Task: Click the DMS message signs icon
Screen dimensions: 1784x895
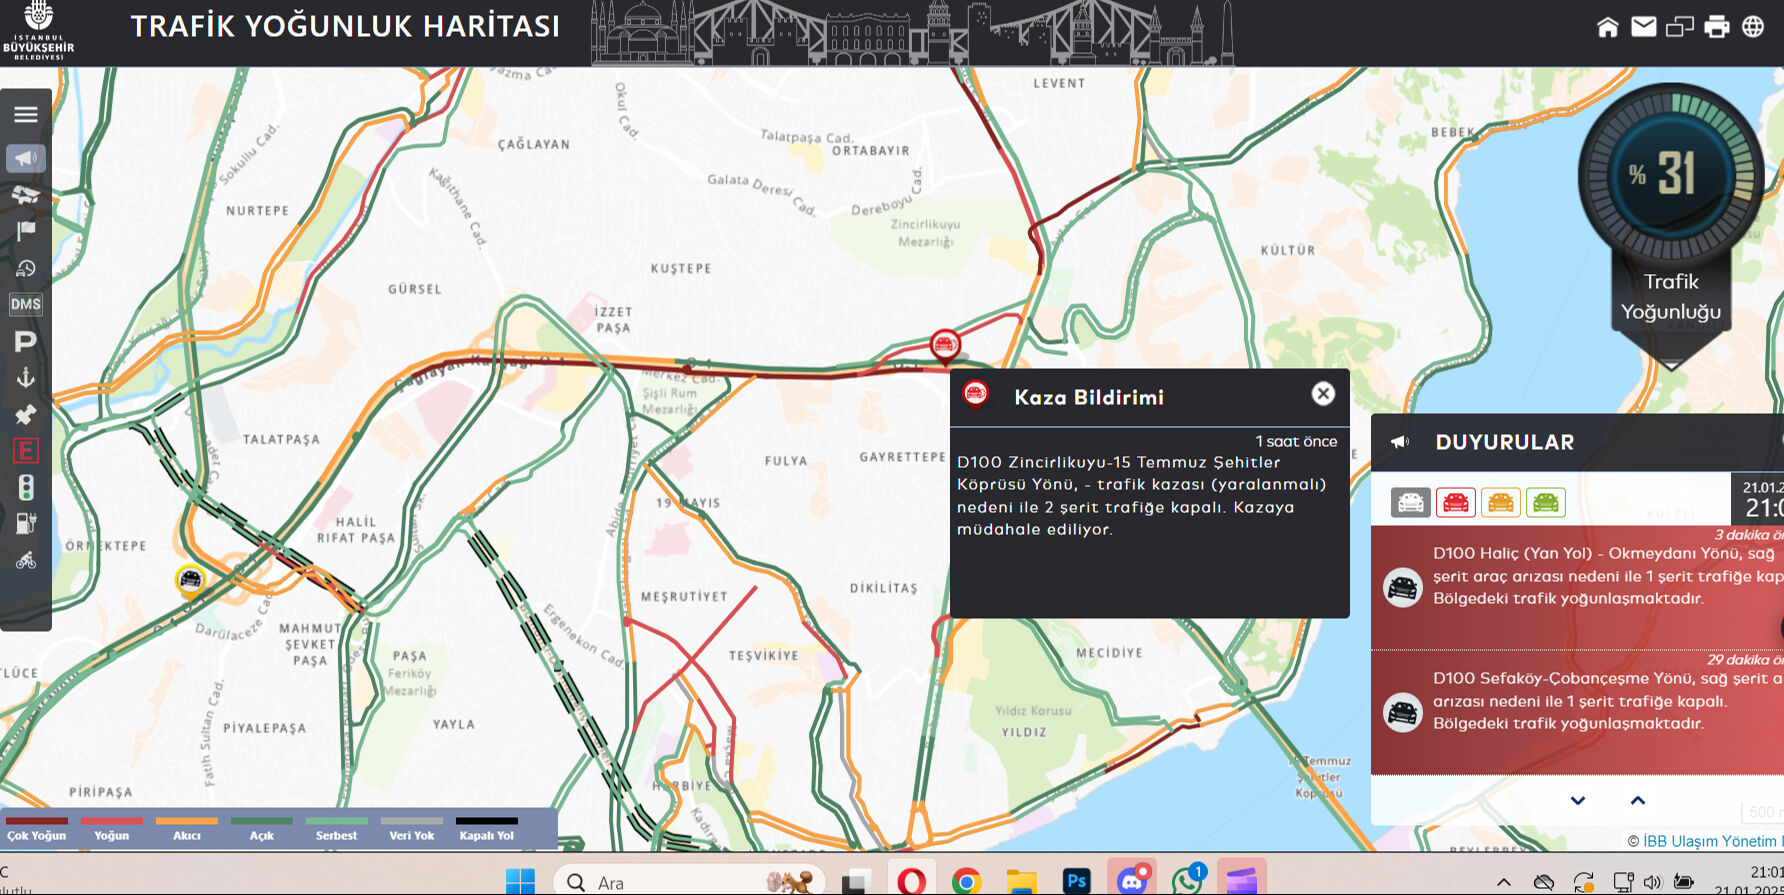Action: (x=26, y=304)
